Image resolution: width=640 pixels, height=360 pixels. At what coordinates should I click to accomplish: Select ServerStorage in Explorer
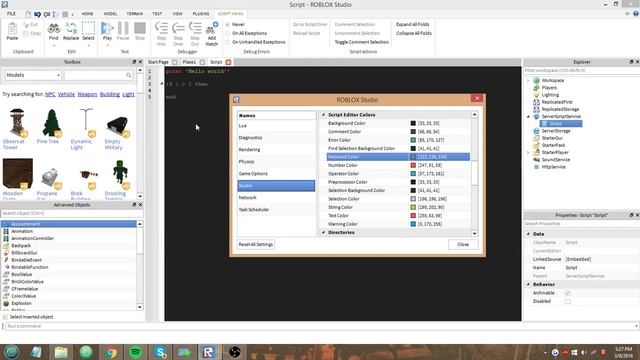point(556,131)
